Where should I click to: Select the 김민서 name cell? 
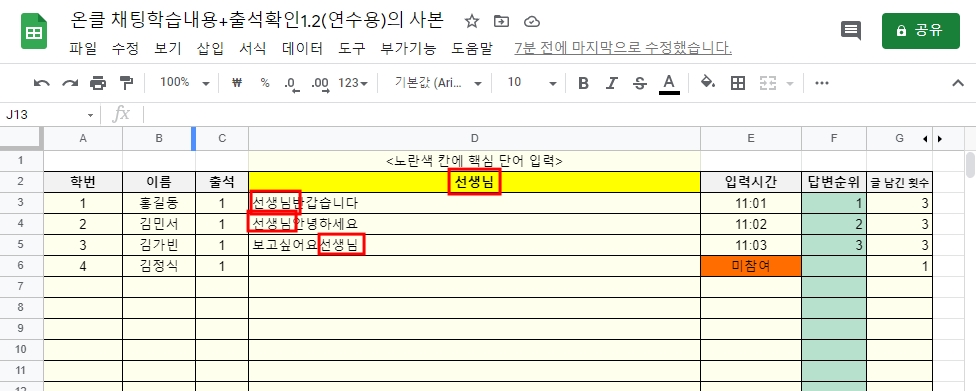(x=159, y=224)
